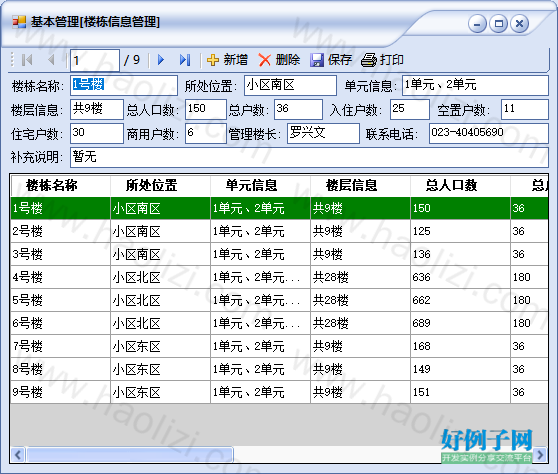Image resolution: width=558 pixels, height=474 pixels.
Task: Select the 4号楼 row in the grid
Action: [x=279, y=277]
